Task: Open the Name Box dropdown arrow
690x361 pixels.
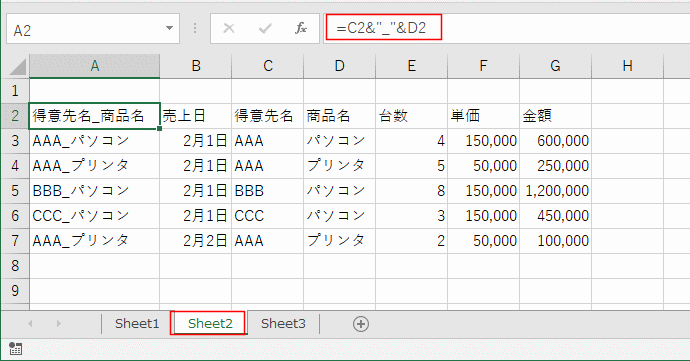Action: coord(169,28)
